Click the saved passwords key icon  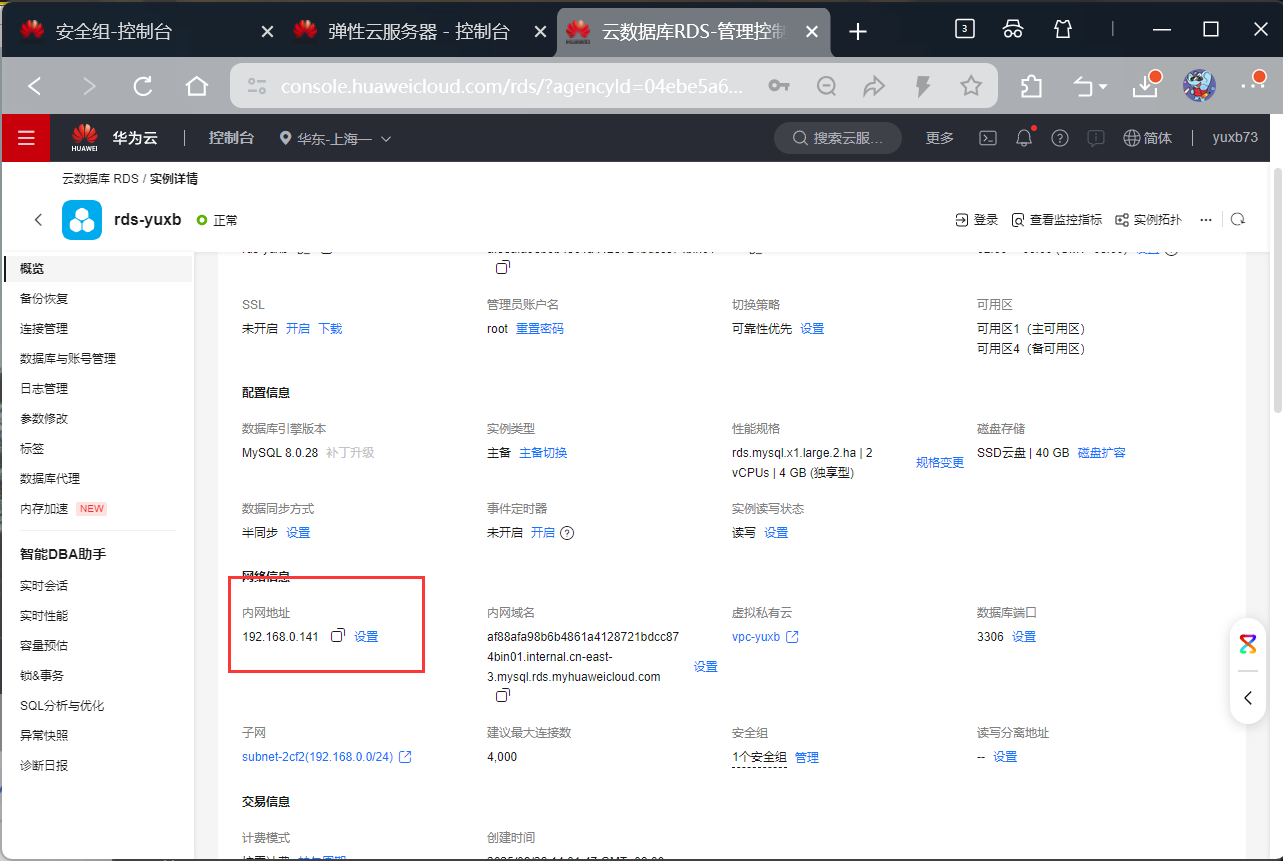click(x=779, y=86)
